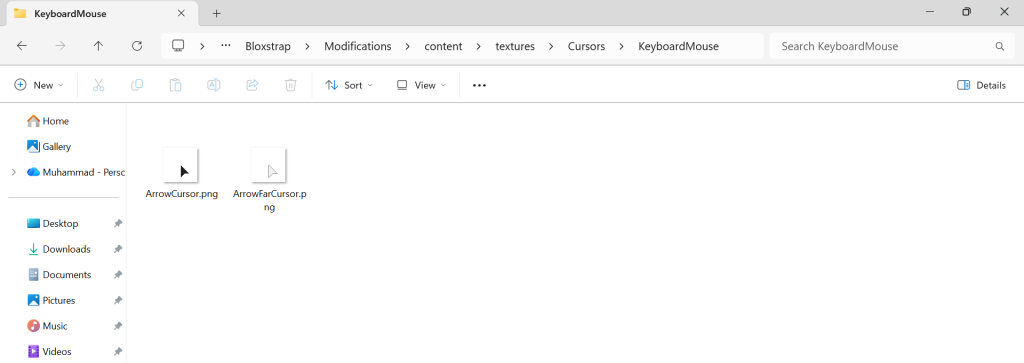
Task: Jump to textures folder in breadcrumb
Action: 515,46
